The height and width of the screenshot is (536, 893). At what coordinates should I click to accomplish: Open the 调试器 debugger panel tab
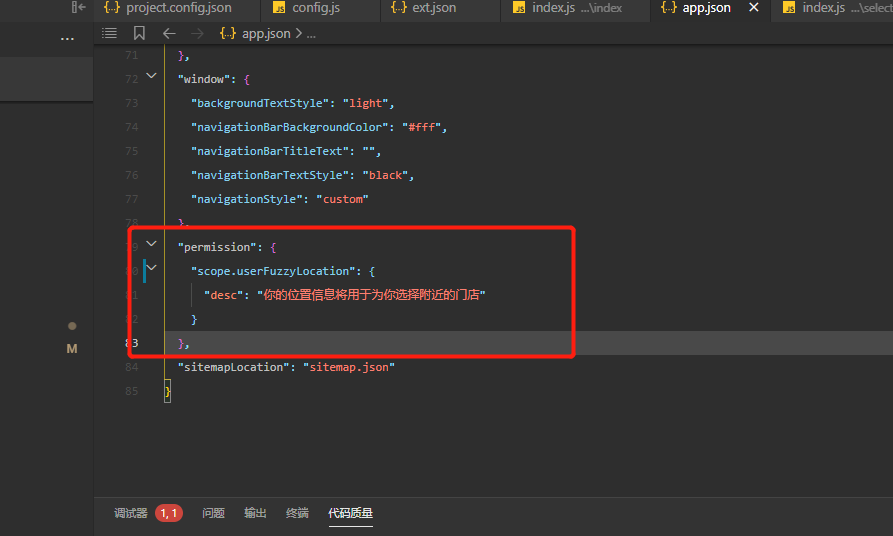130,513
